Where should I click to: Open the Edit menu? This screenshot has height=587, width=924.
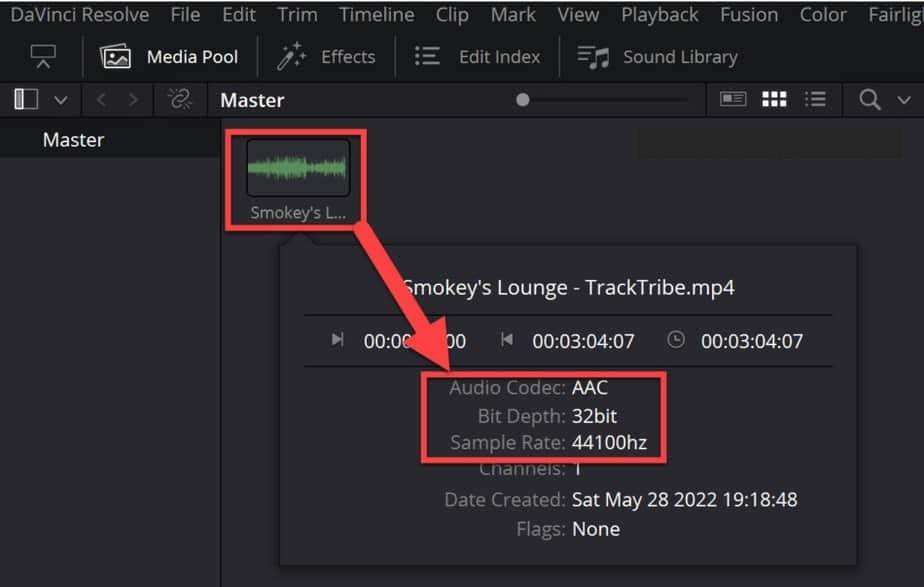point(239,15)
